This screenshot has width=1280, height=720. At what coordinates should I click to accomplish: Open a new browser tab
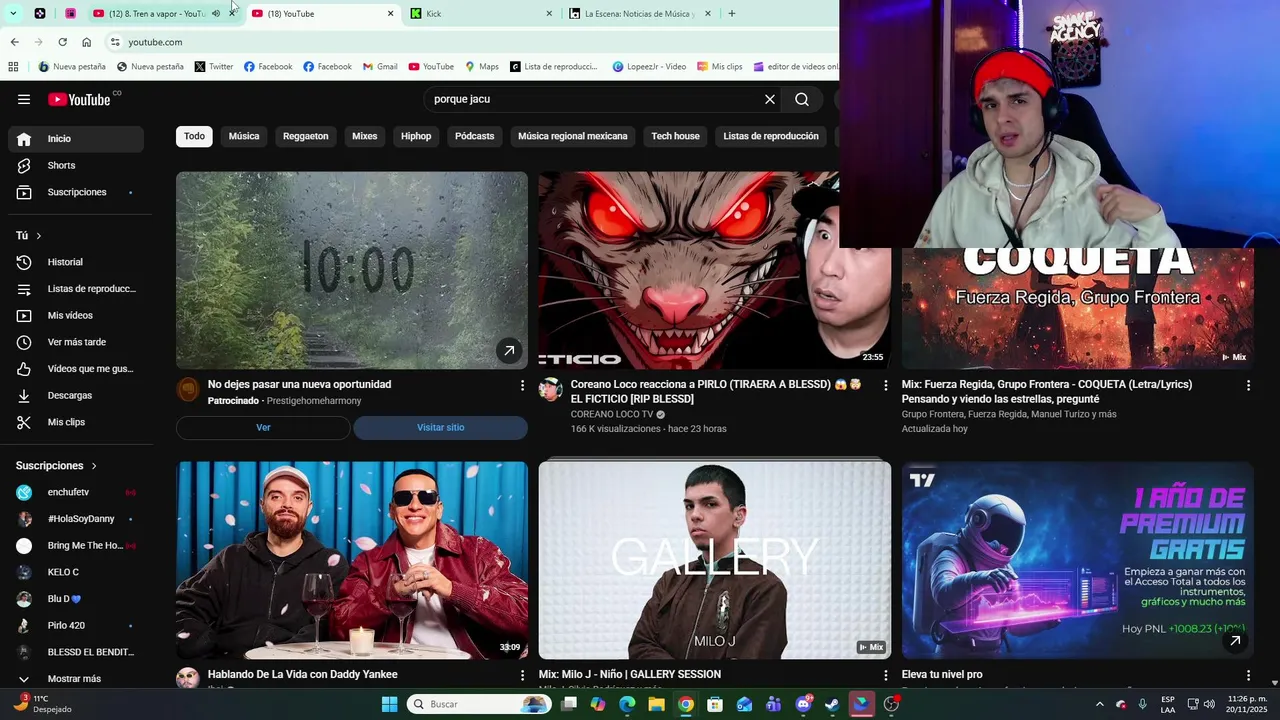pyautogui.click(x=732, y=14)
